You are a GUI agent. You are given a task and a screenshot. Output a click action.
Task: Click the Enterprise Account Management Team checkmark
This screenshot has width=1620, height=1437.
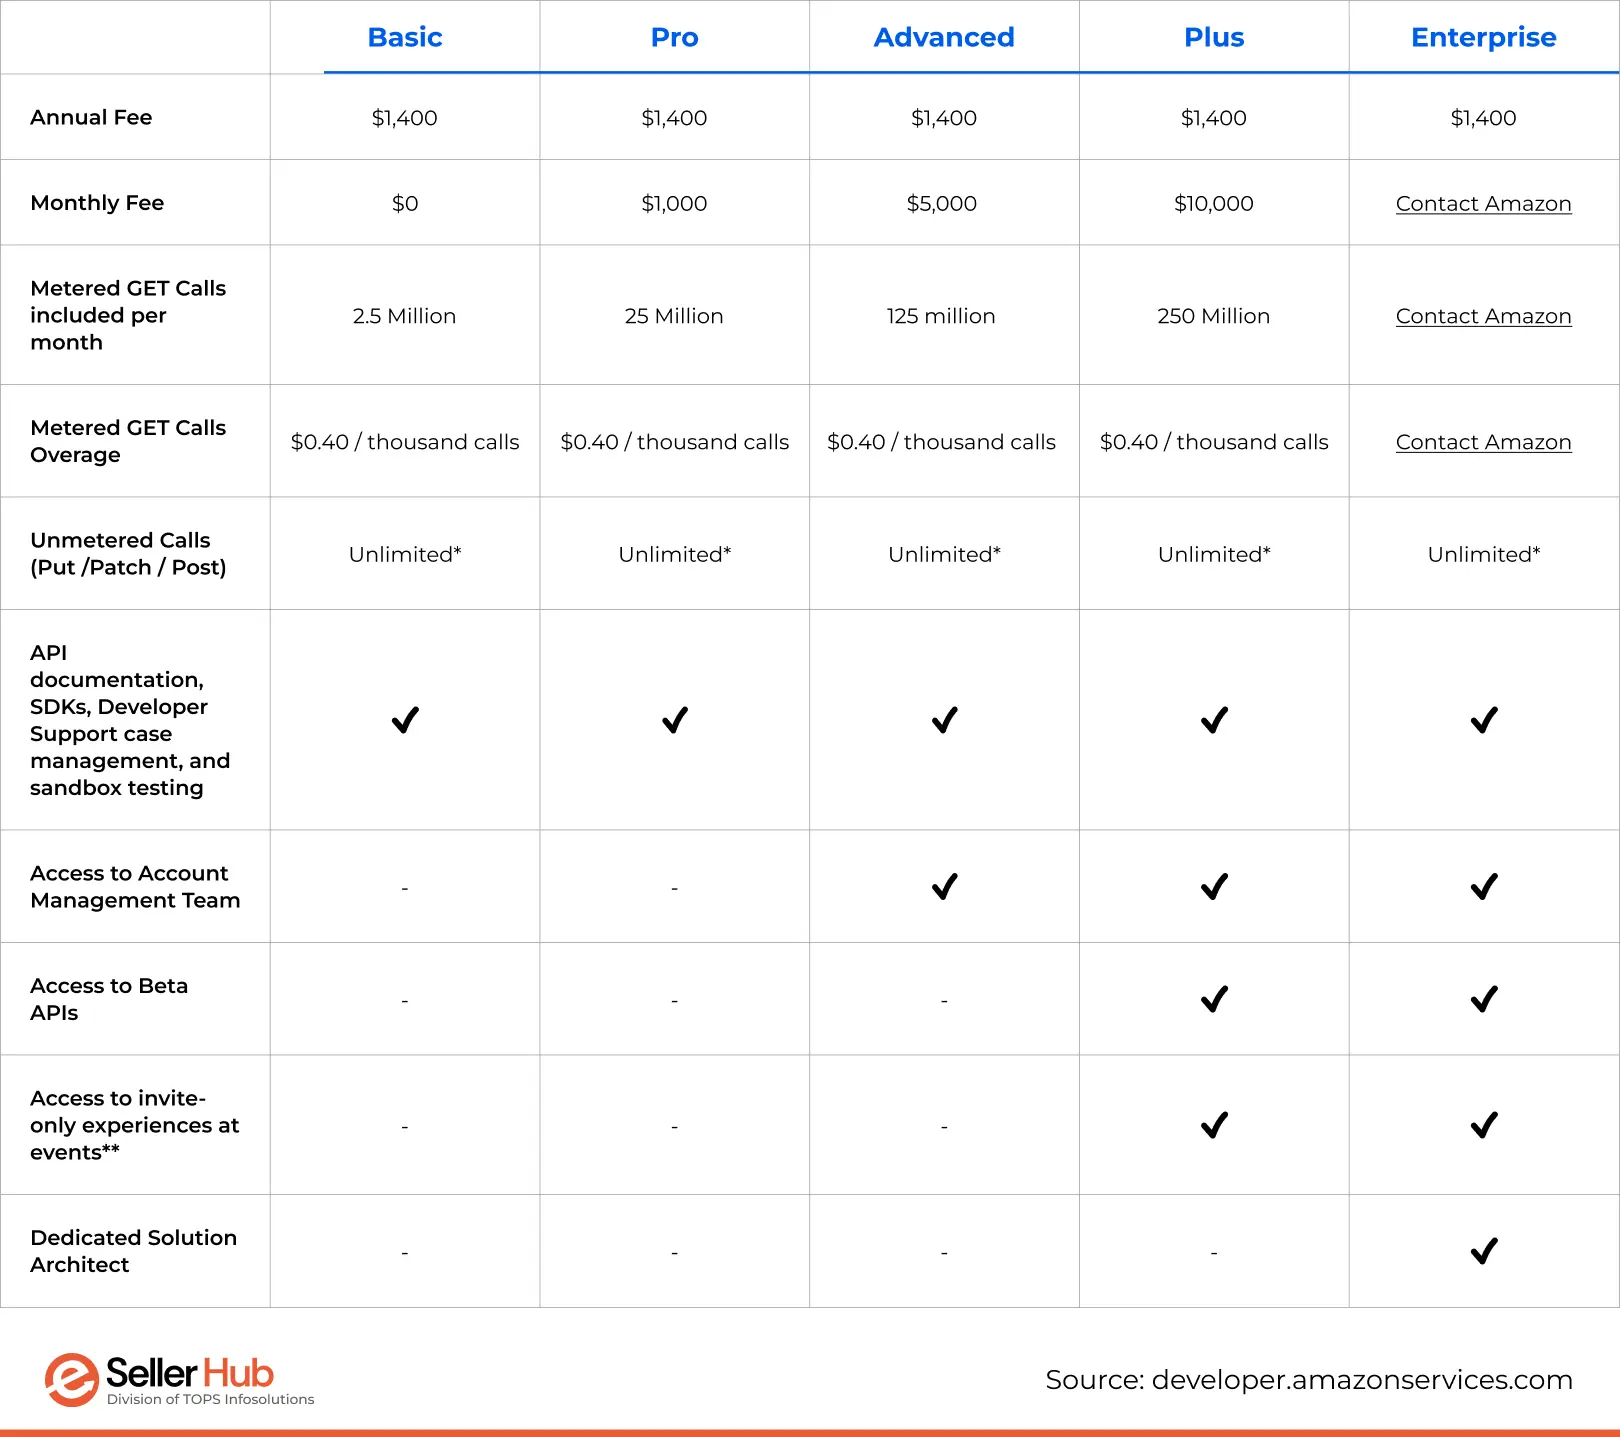coord(1484,887)
